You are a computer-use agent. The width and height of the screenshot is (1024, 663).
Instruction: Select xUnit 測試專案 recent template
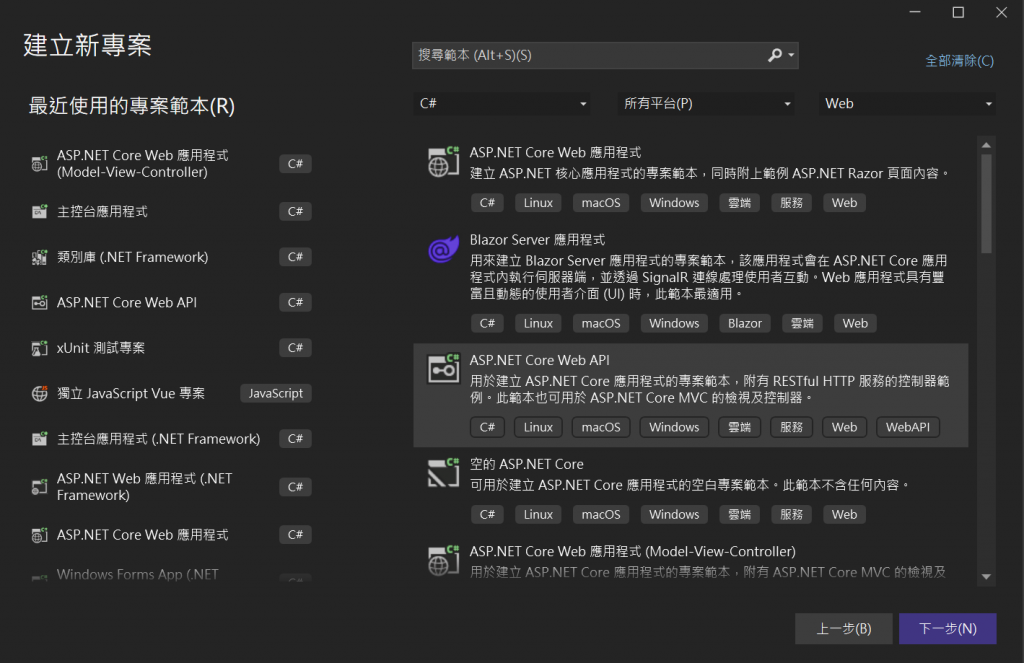(x=171, y=348)
